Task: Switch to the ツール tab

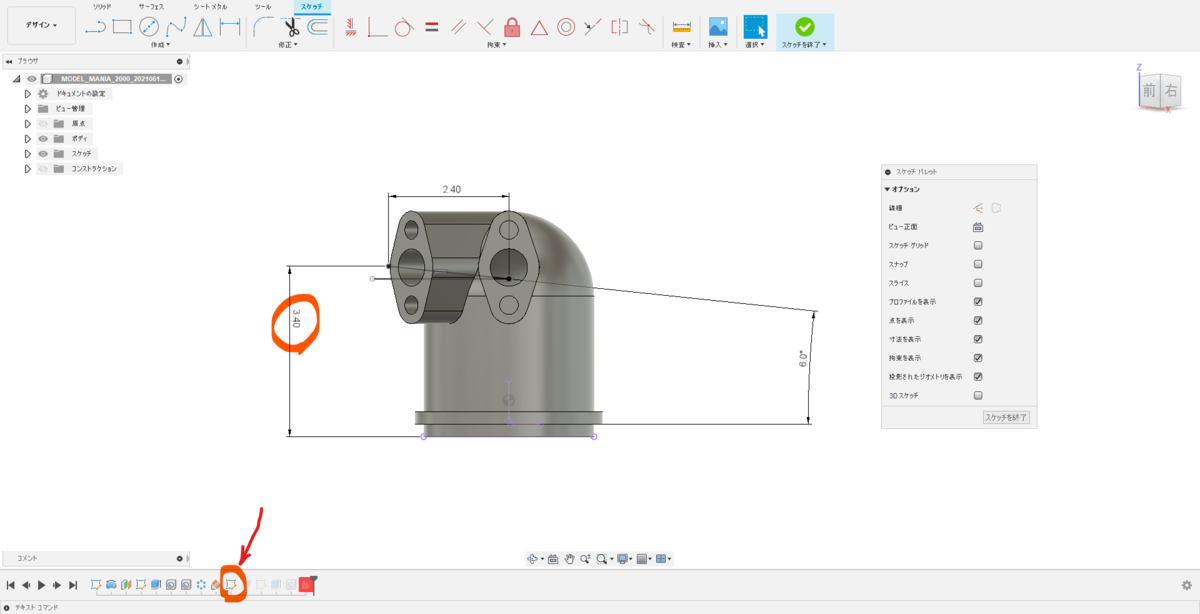Action: (x=263, y=6)
